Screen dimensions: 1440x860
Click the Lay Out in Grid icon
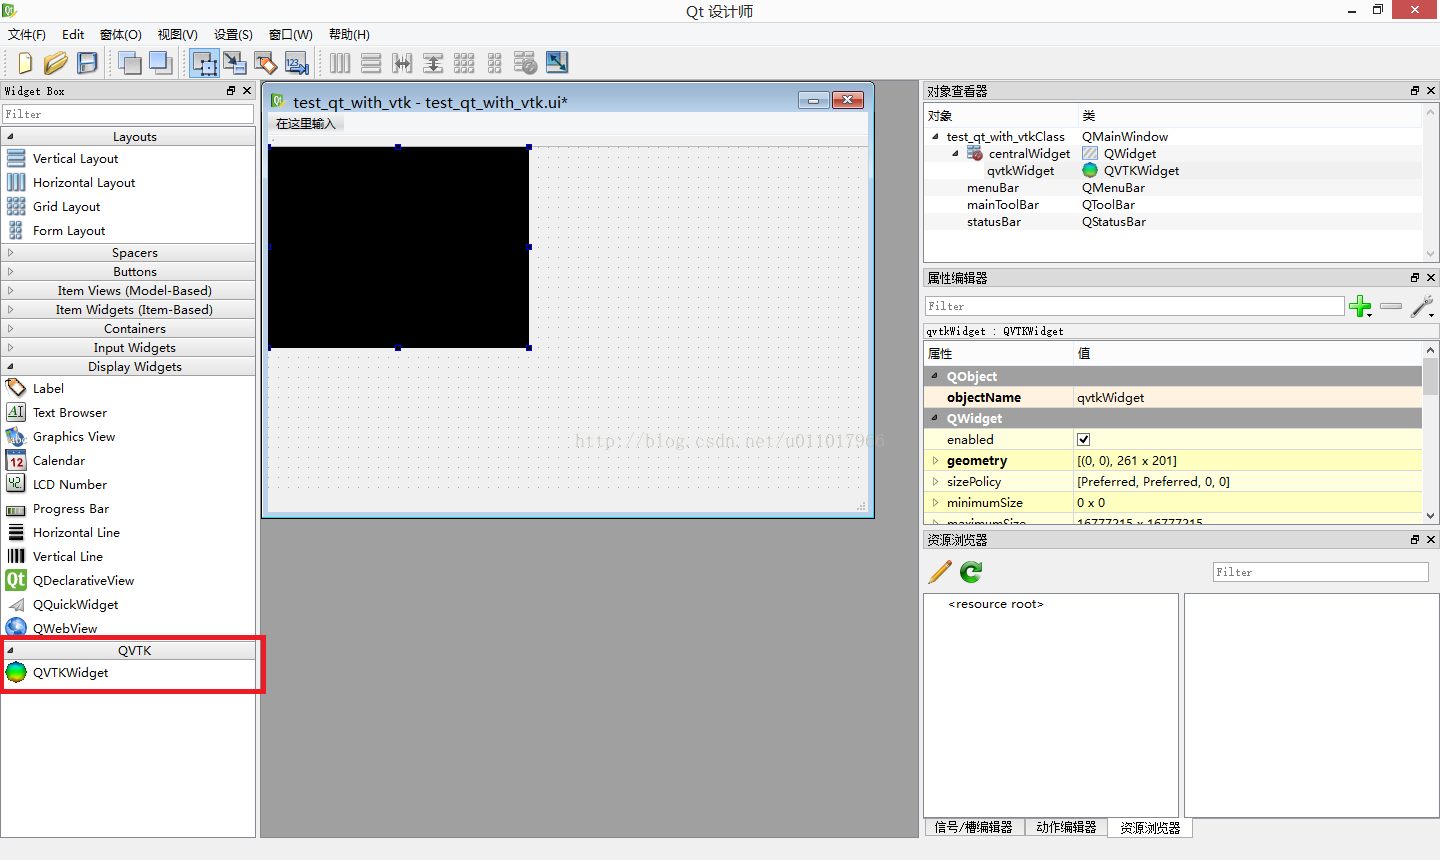coord(464,63)
